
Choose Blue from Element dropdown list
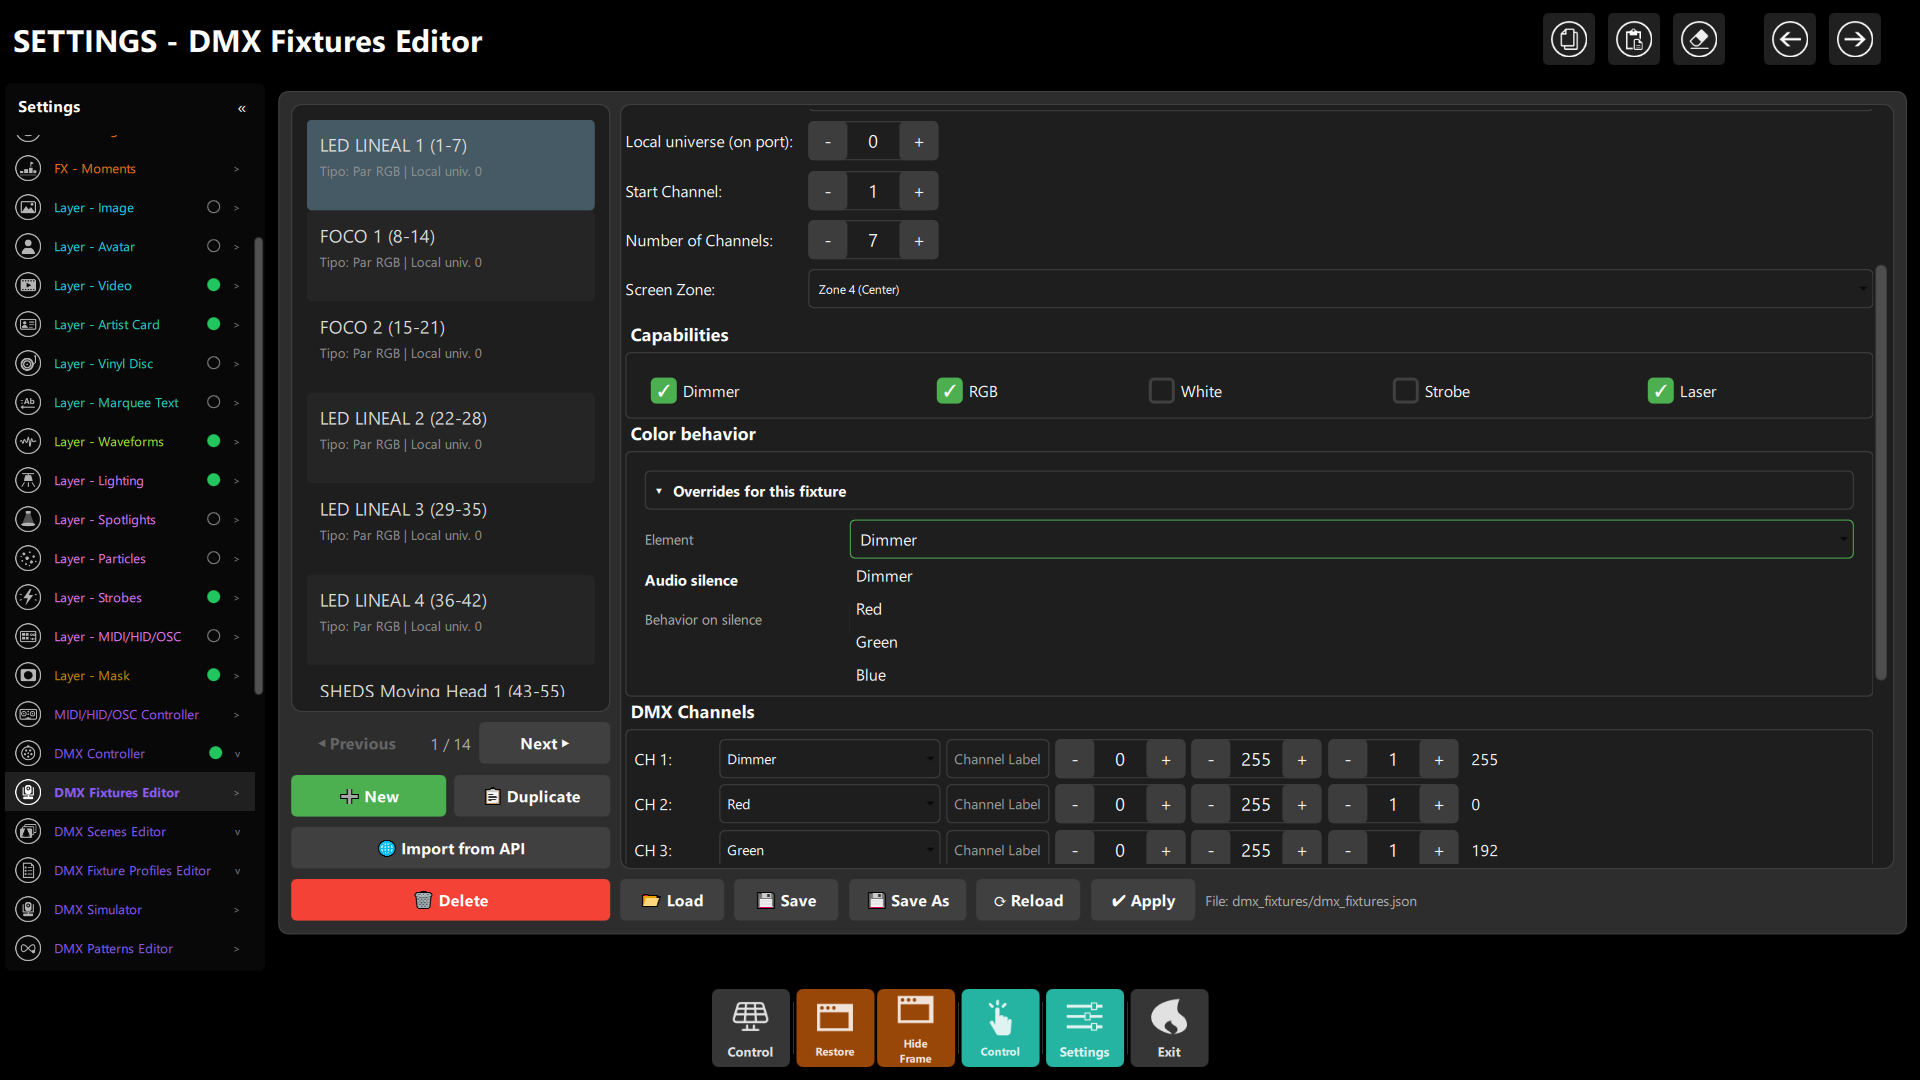[870, 675]
